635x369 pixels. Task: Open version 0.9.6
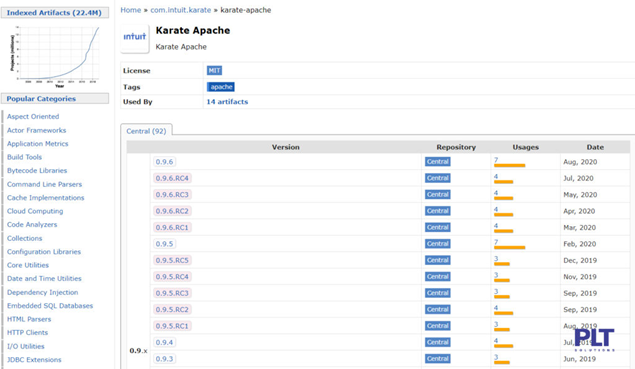[x=164, y=162]
